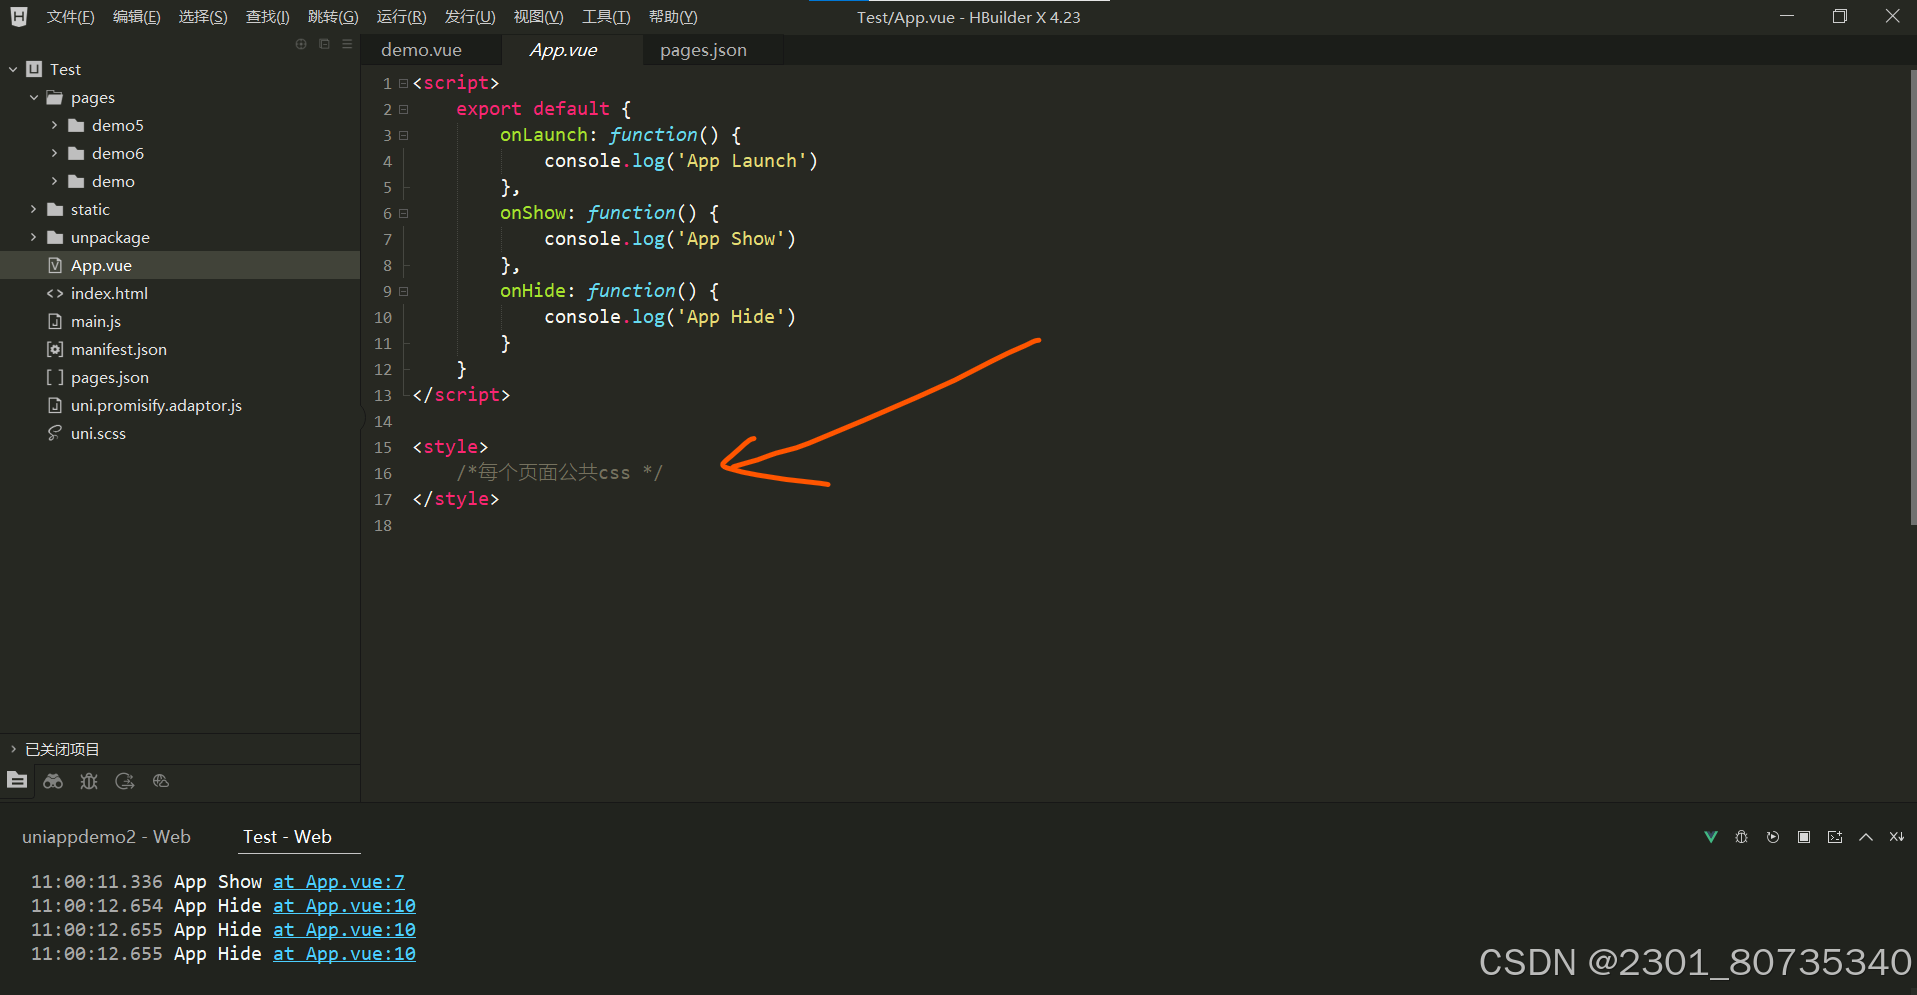Rerun the project from console toolbar
The height and width of the screenshot is (995, 1917).
coord(1773,837)
